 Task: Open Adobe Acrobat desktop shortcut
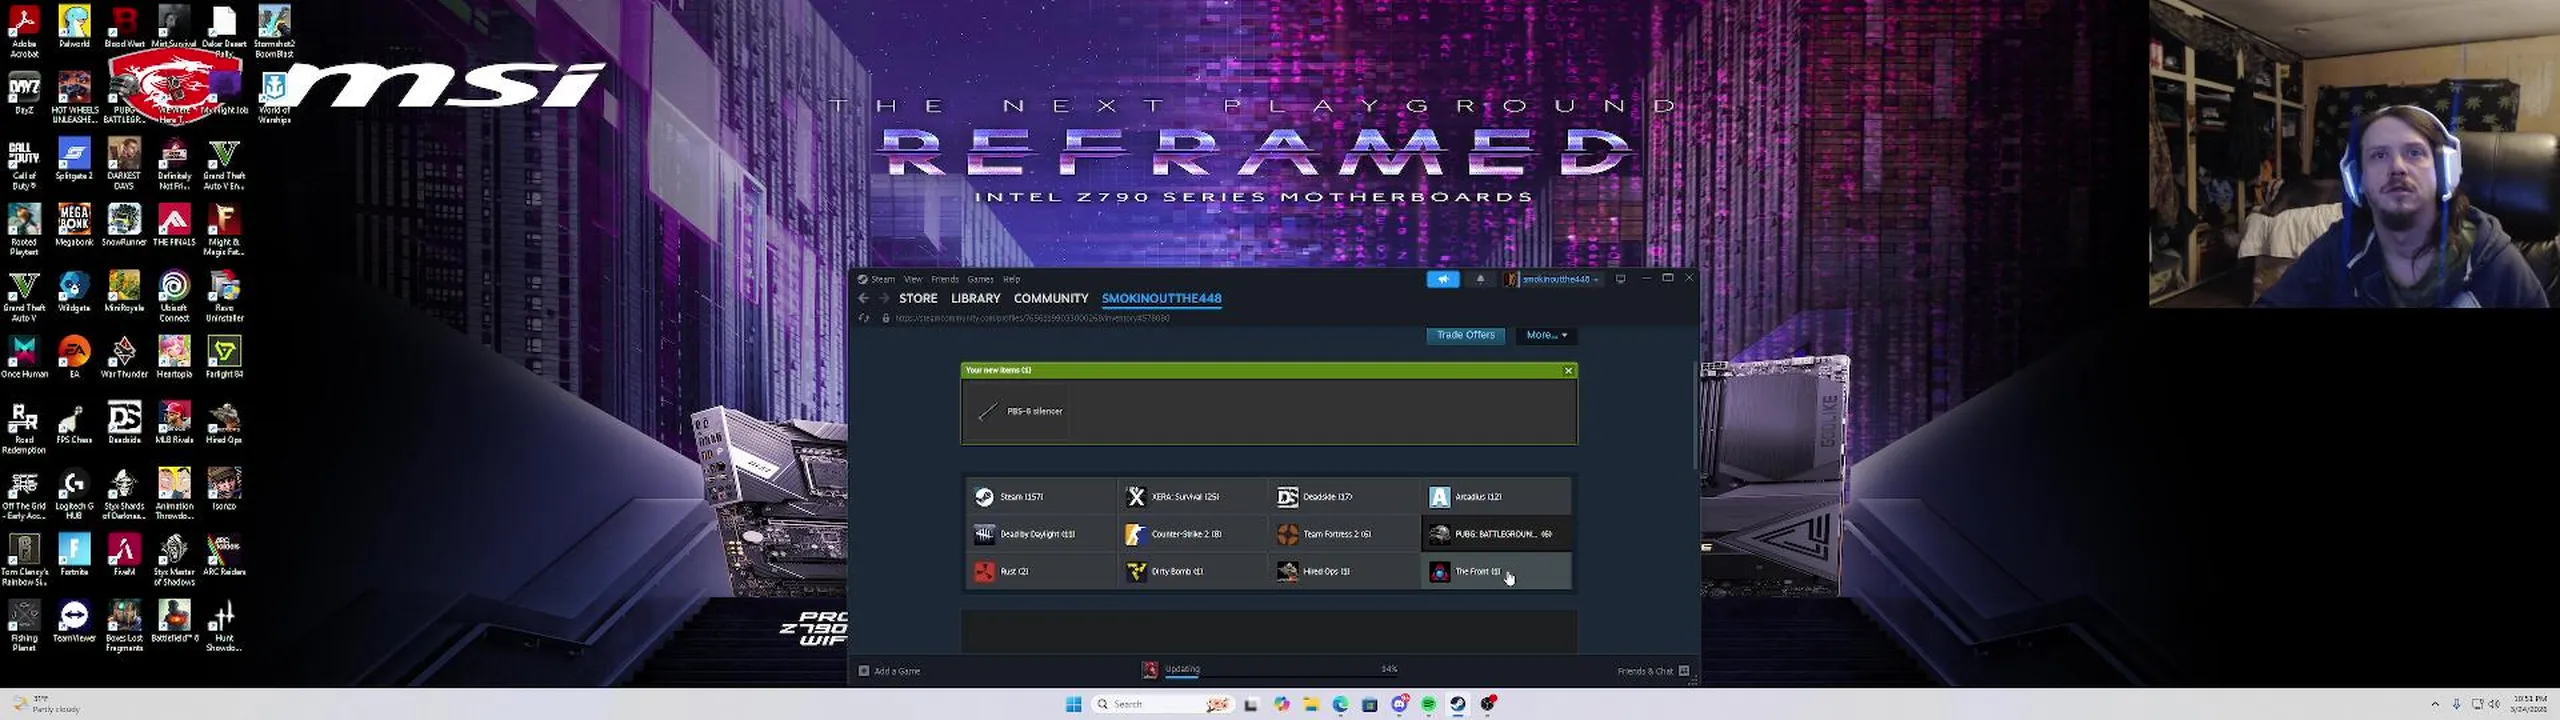coord(24,32)
